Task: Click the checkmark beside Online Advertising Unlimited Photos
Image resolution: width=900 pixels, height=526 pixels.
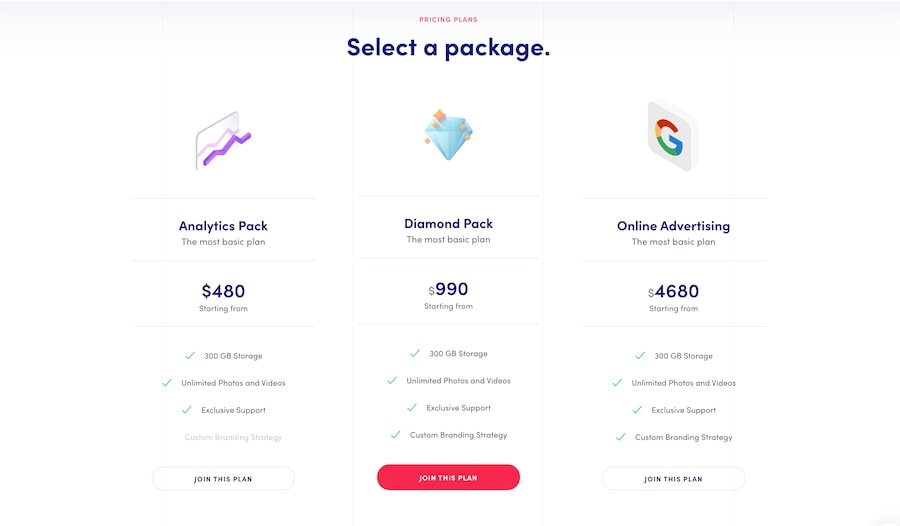Action: click(617, 383)
